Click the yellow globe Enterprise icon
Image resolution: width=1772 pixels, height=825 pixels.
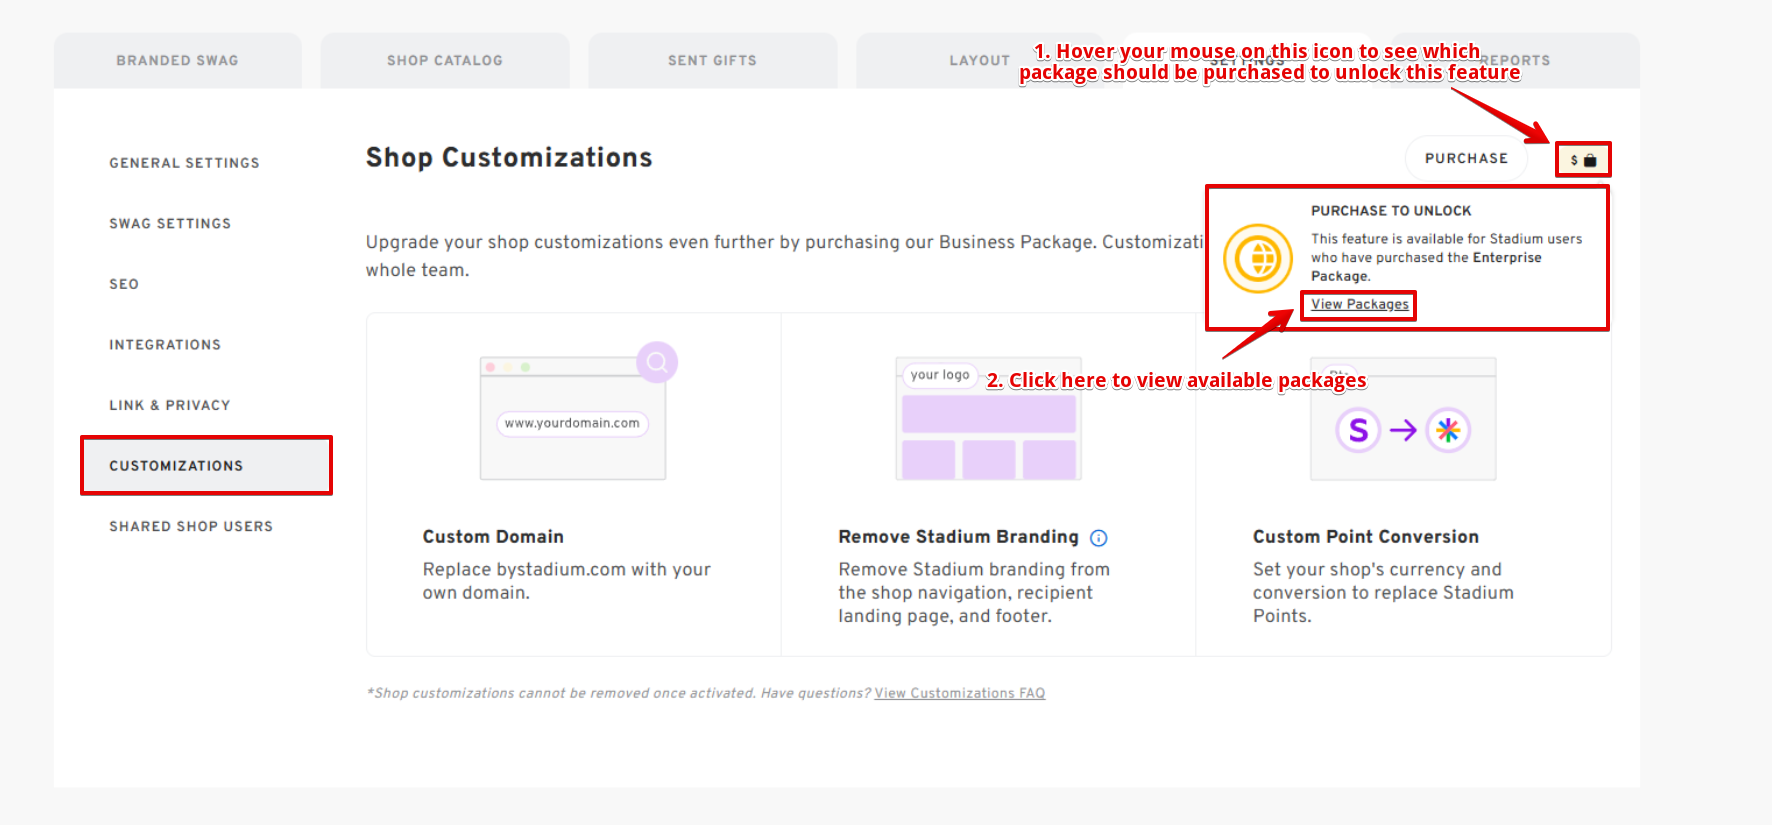[x=1258, y=258]
